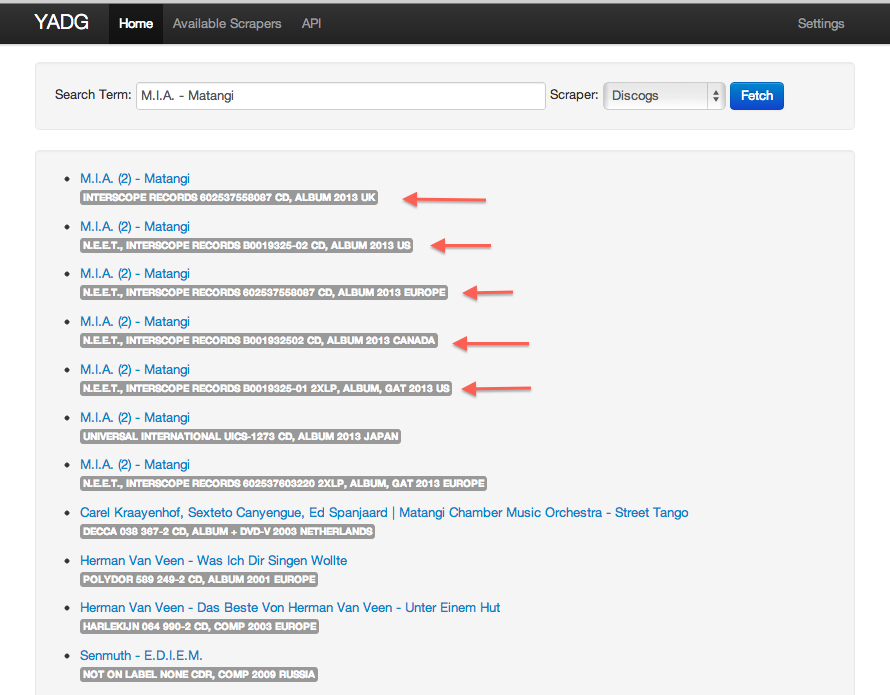This screenshot has width=890, height=695.
Task: Click label ending '2XLP, ALBUM, GAT 2013 EUROPE'
Action: (283, 483)
